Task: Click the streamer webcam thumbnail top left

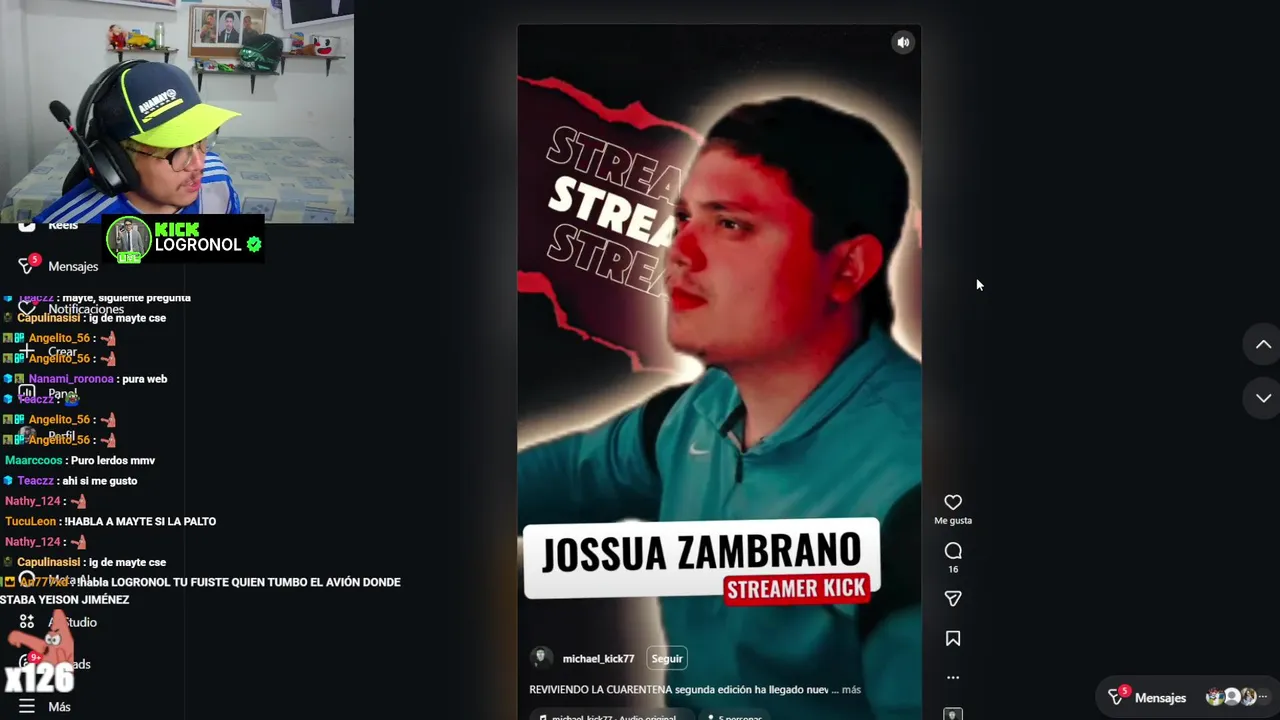Action: tap(177, 111)
